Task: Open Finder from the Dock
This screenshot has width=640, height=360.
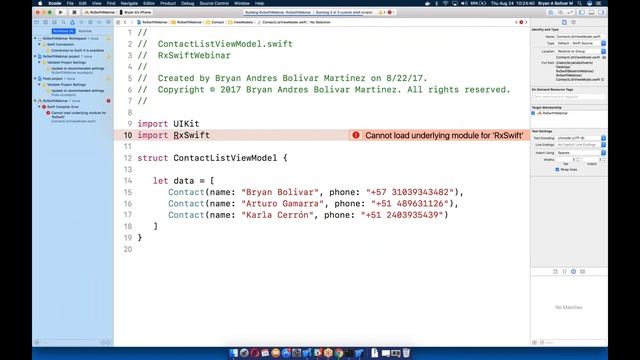Action: [x=233, y=353]
